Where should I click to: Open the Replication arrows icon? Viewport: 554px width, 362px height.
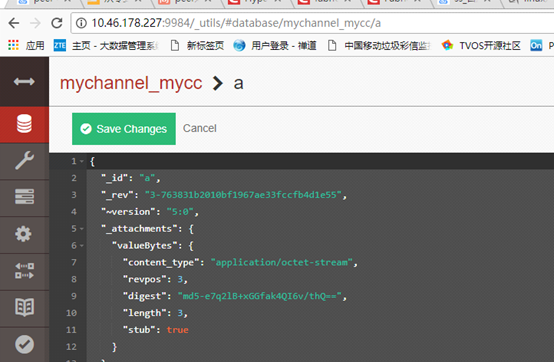pyautogui.click(x=24, y=271)
